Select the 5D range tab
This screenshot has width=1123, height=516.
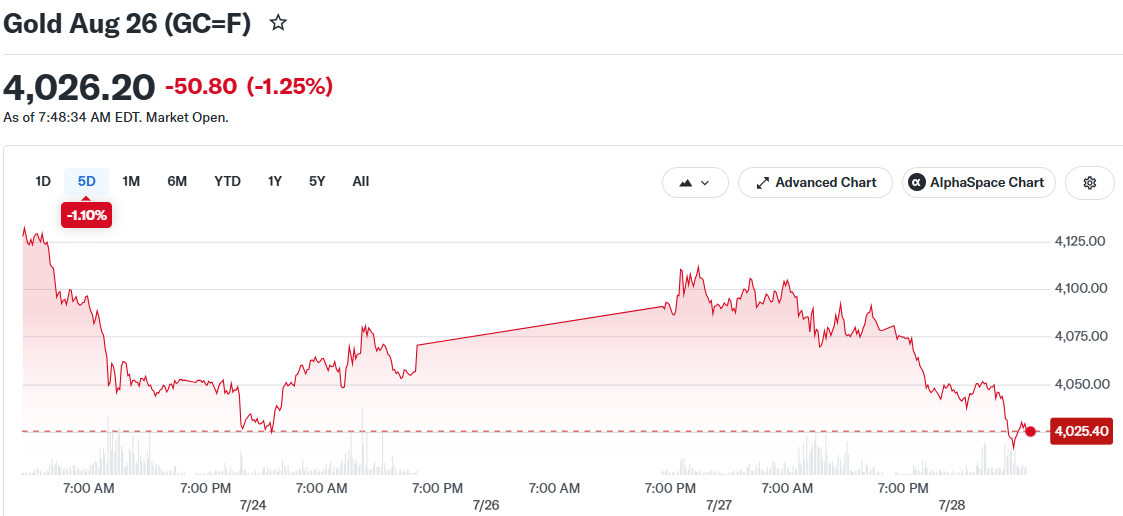click(x=87, y=181)
